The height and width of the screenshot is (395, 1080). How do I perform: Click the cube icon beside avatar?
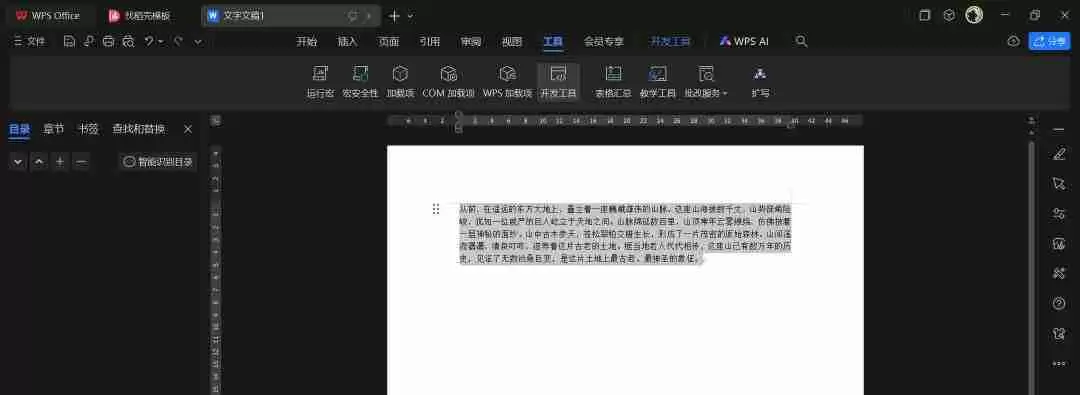(x=949, y=15)
